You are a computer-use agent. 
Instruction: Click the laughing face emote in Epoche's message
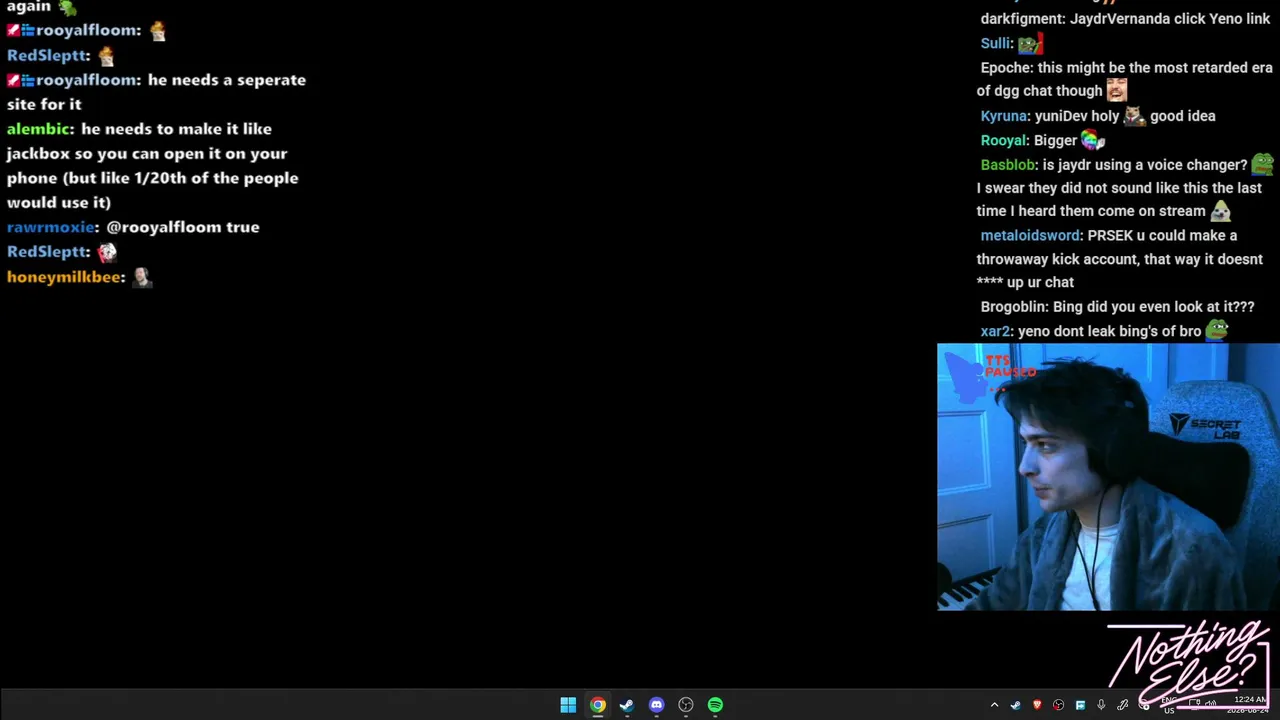coord(1117,90)
